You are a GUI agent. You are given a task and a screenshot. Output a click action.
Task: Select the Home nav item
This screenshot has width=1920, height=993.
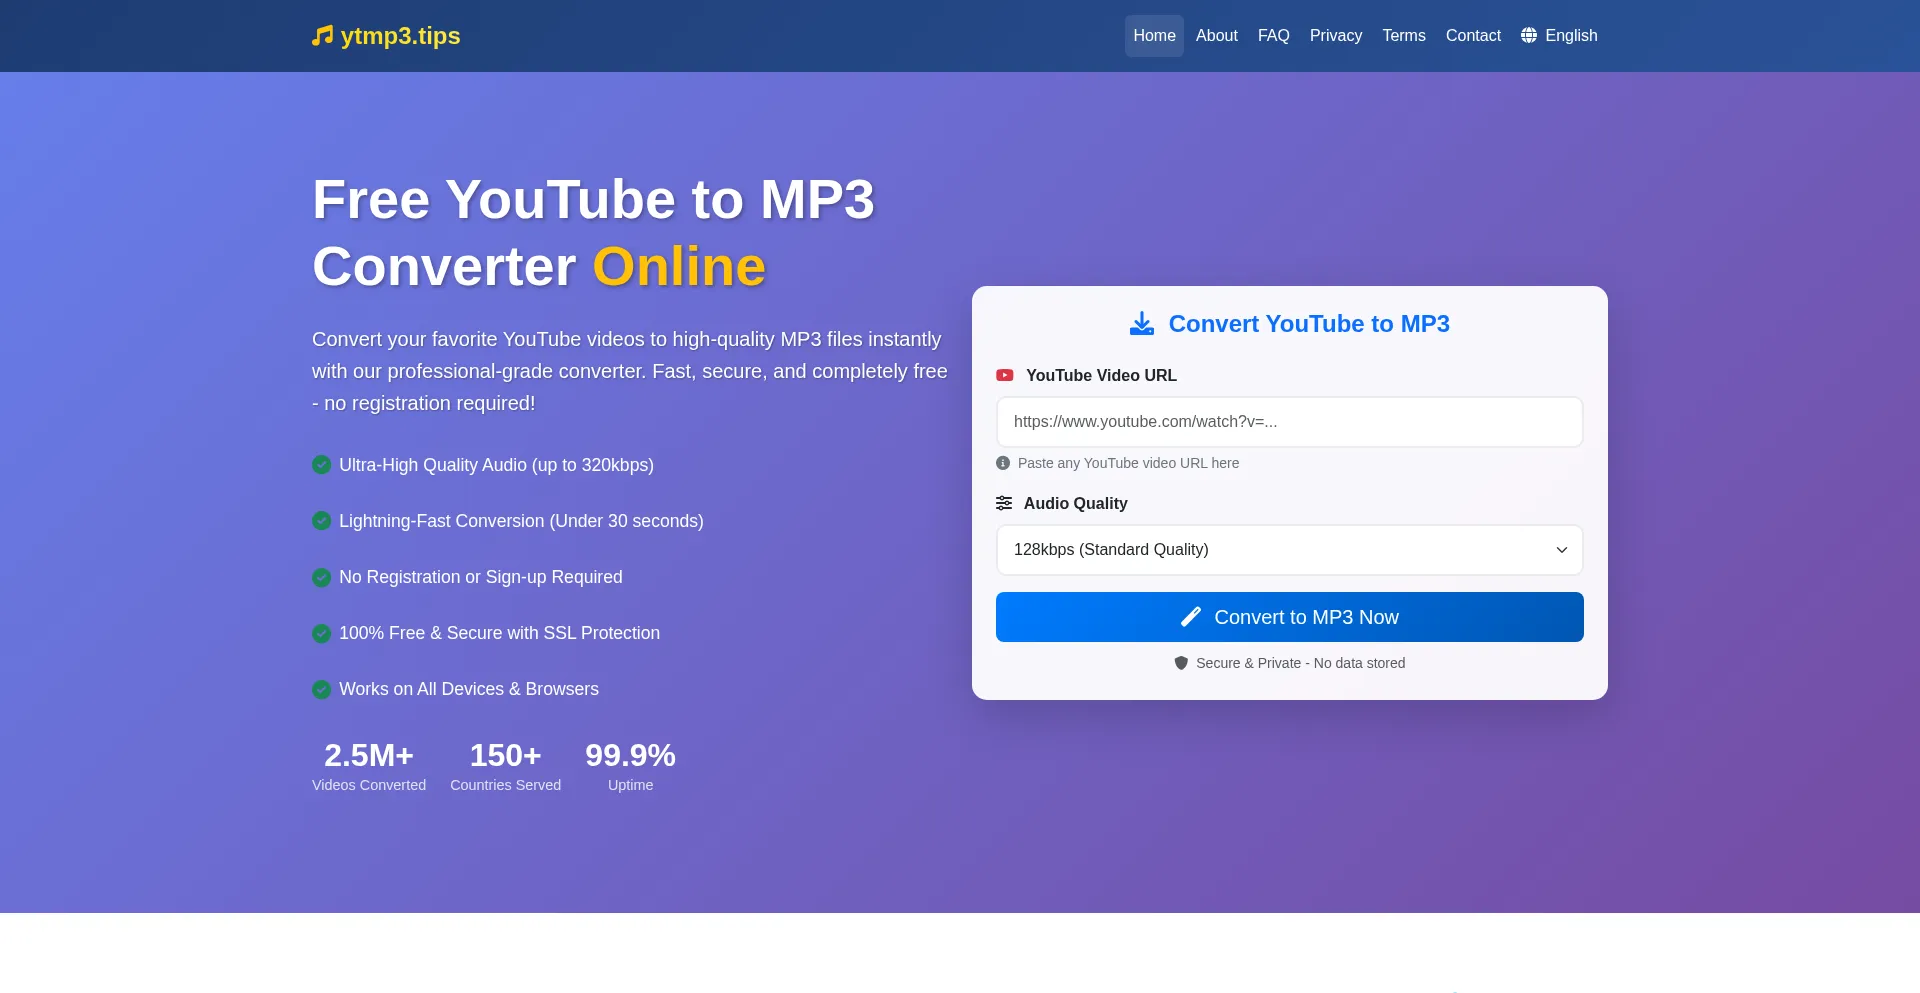[1154, 36]
